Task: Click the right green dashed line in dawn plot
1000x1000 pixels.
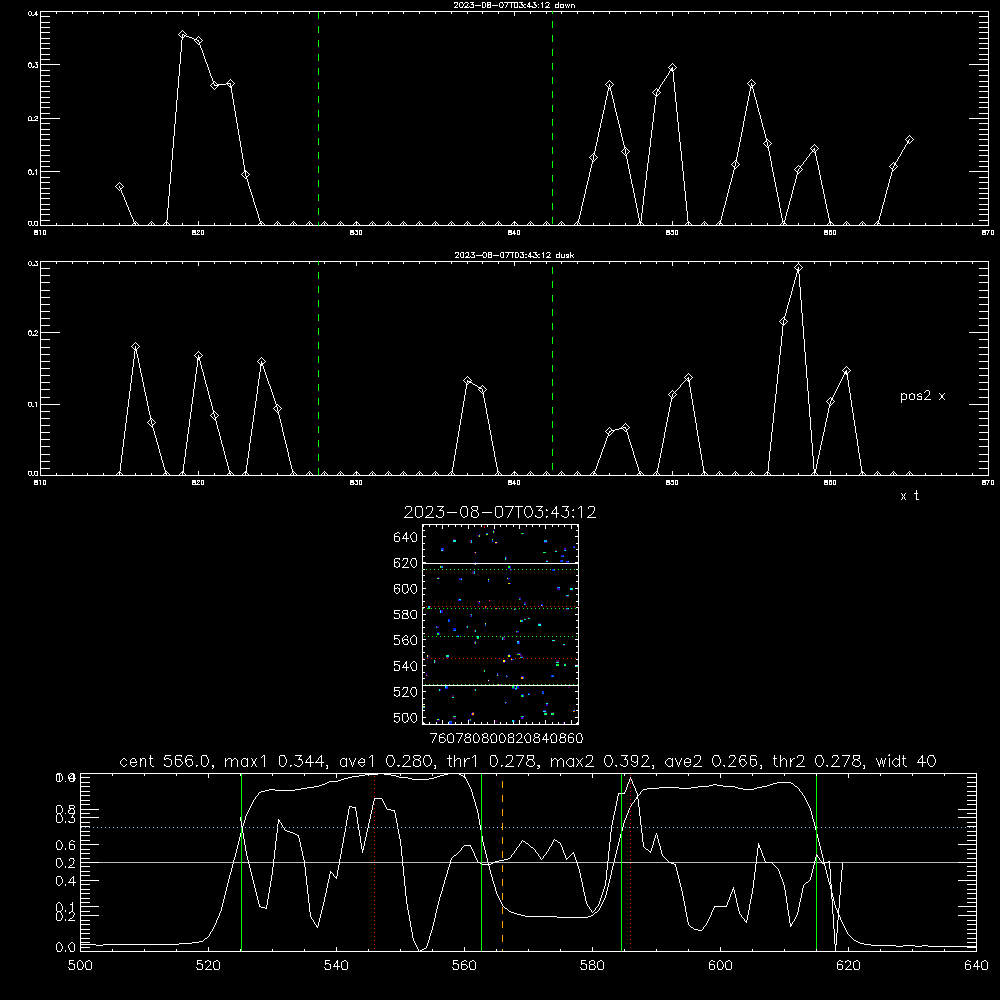Action: (x=552, y=118)
